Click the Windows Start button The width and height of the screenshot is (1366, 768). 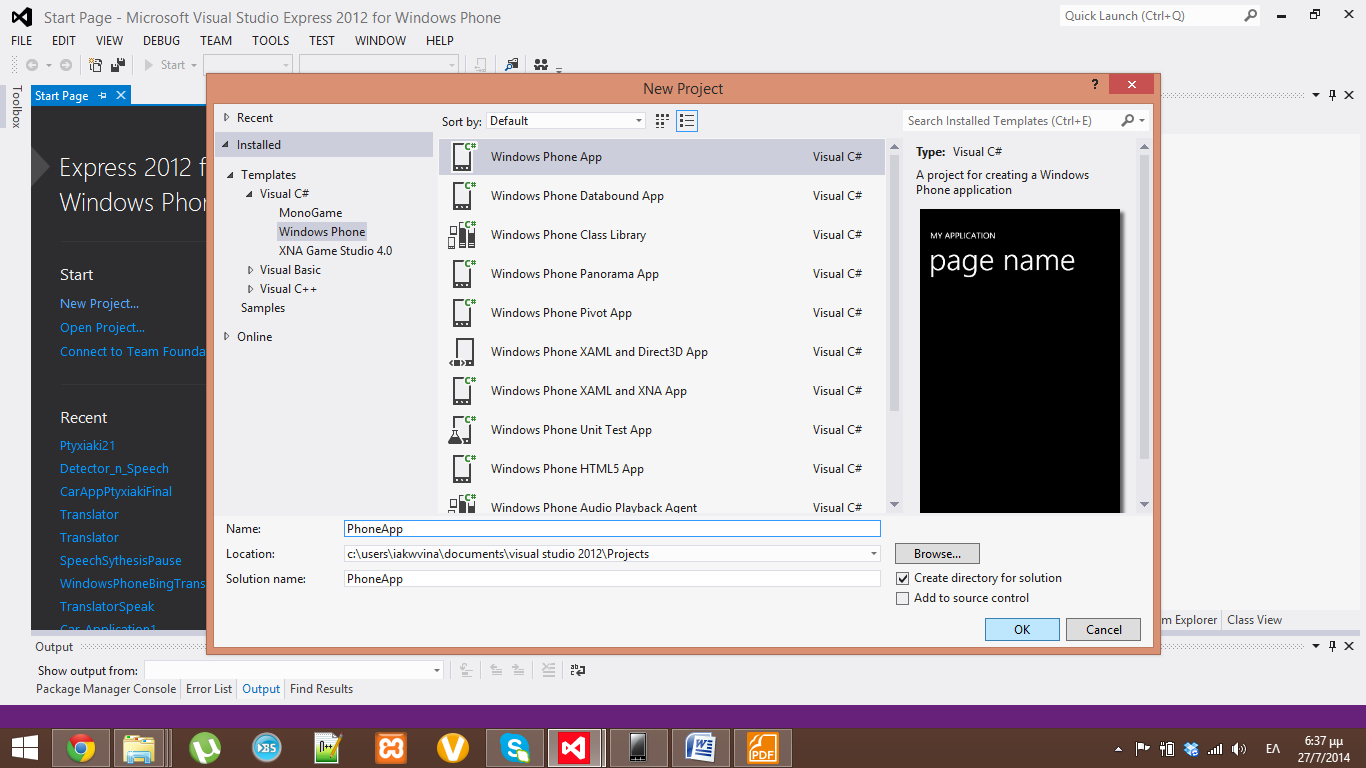[24, 748]
